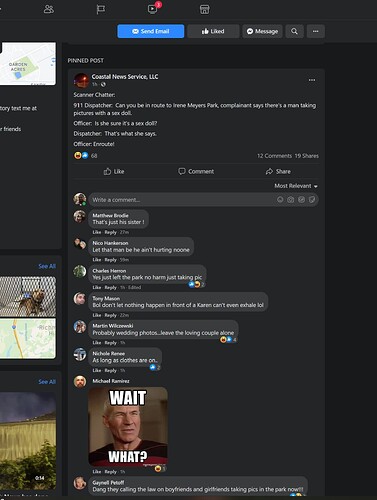377x500 pixels.
Task: Click the Message button
Action: click(262, 31)
